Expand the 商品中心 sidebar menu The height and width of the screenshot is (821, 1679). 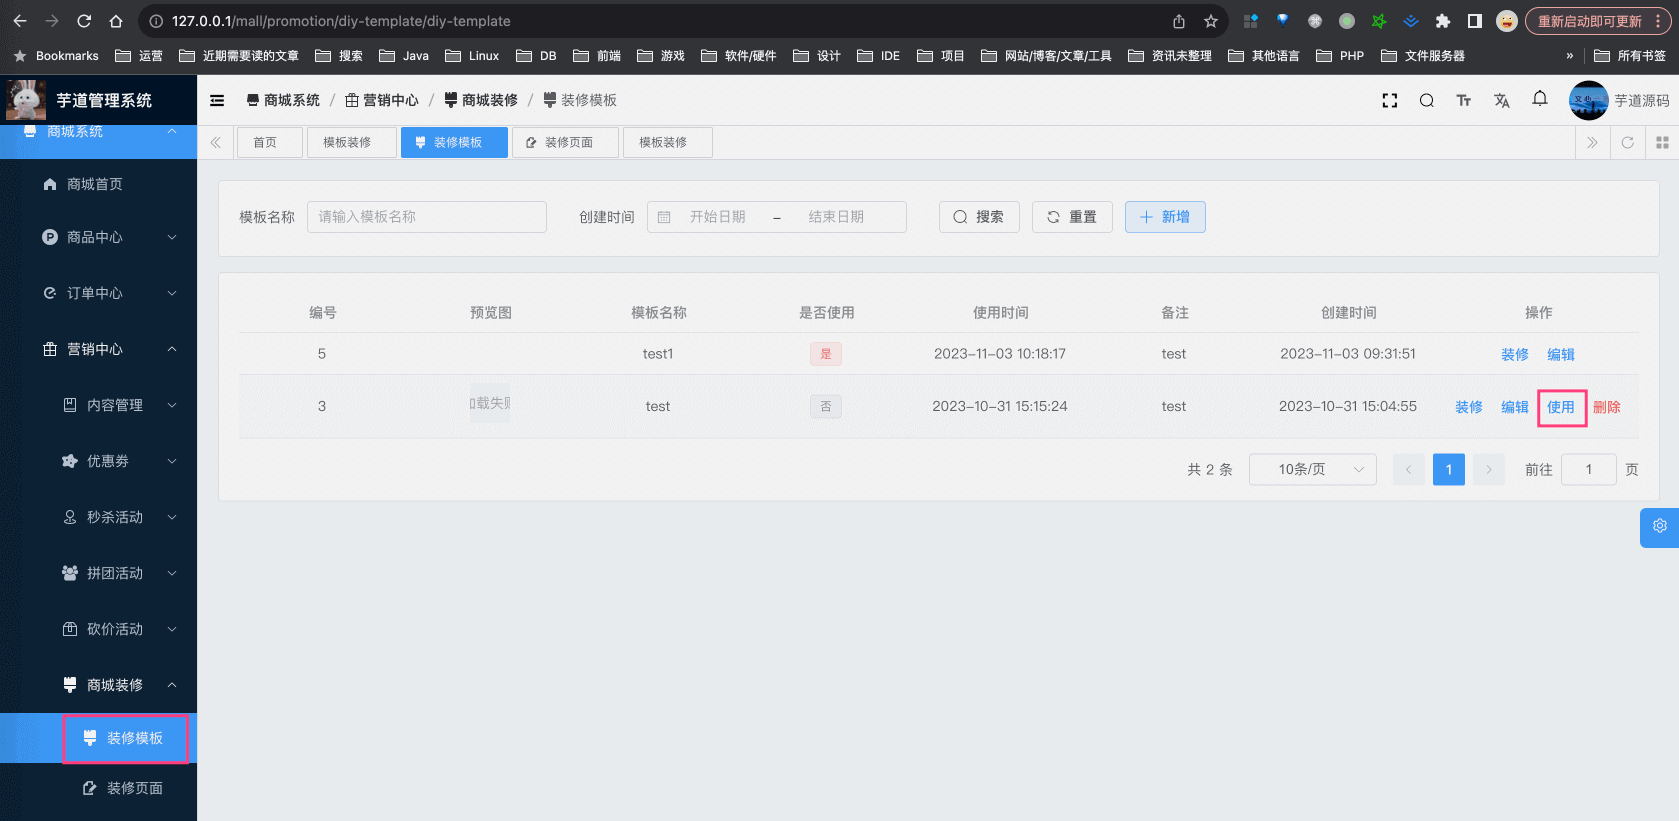tap(110, 237)
